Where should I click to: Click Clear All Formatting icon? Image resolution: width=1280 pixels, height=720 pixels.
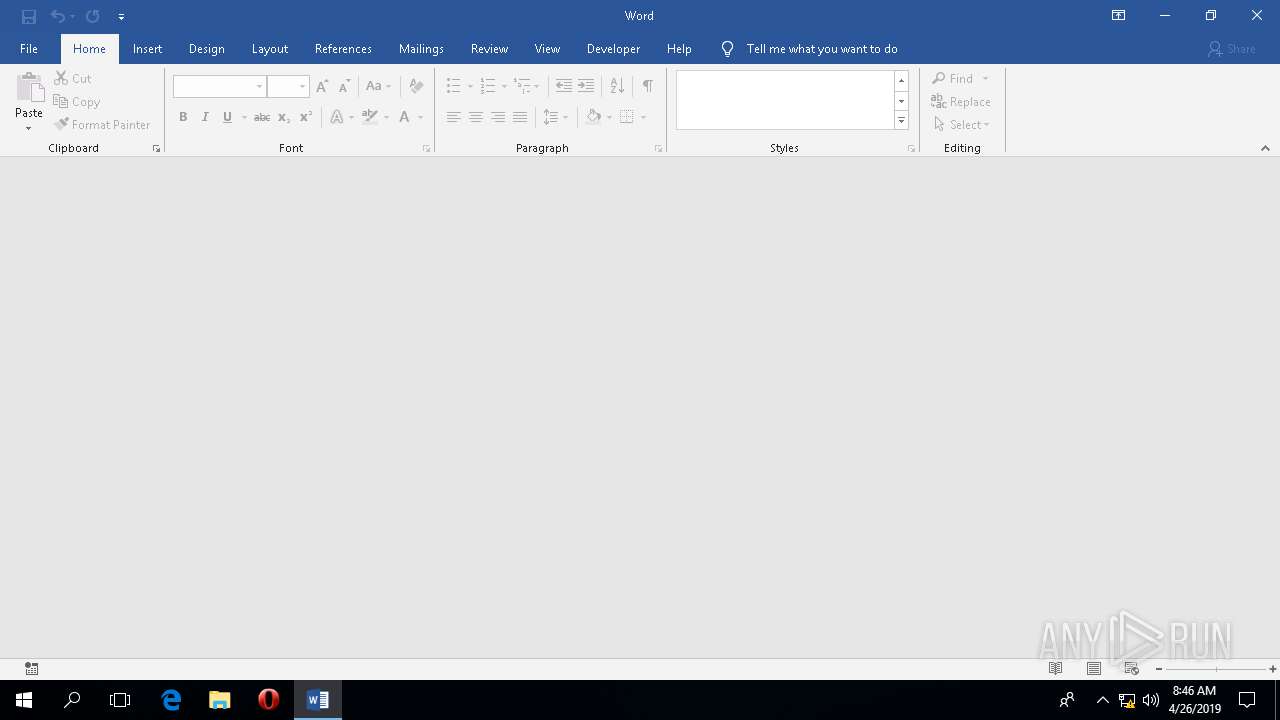point(416,86)
